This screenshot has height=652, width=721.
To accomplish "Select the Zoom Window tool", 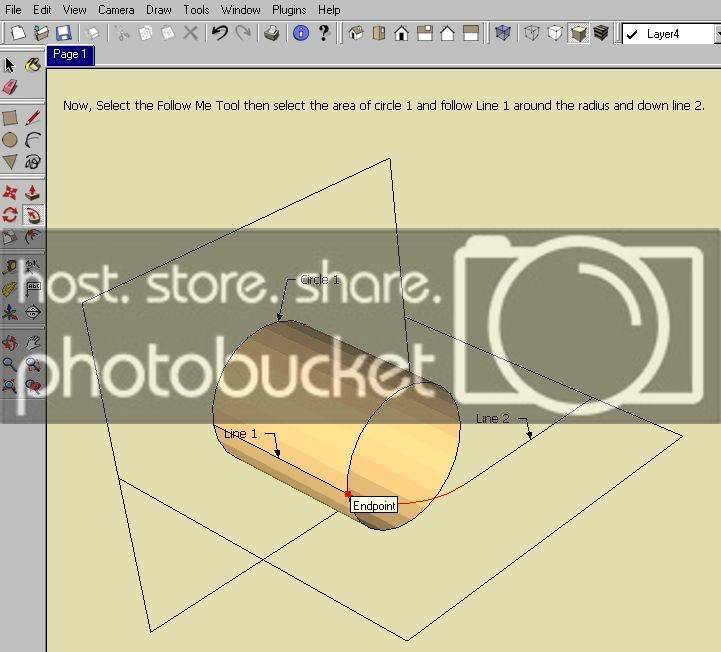I will (32, 364).
